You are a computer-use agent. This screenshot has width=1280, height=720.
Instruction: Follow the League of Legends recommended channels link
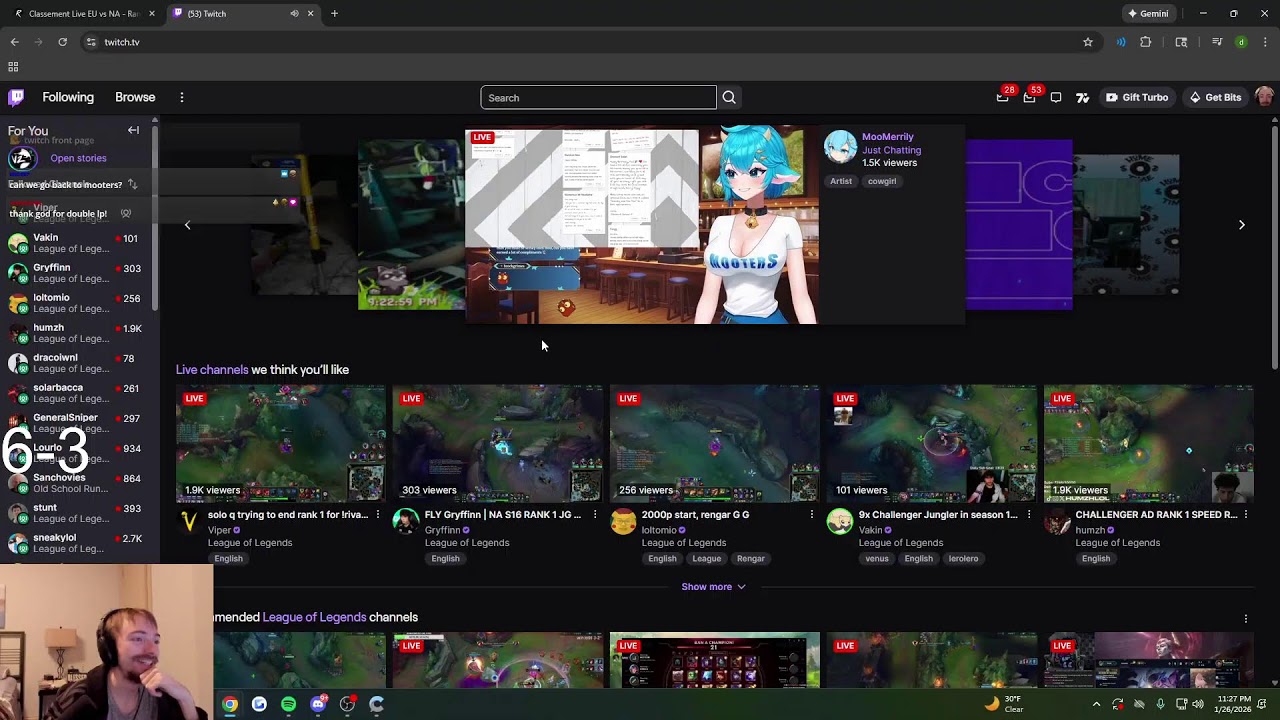(x=314, y=617)
